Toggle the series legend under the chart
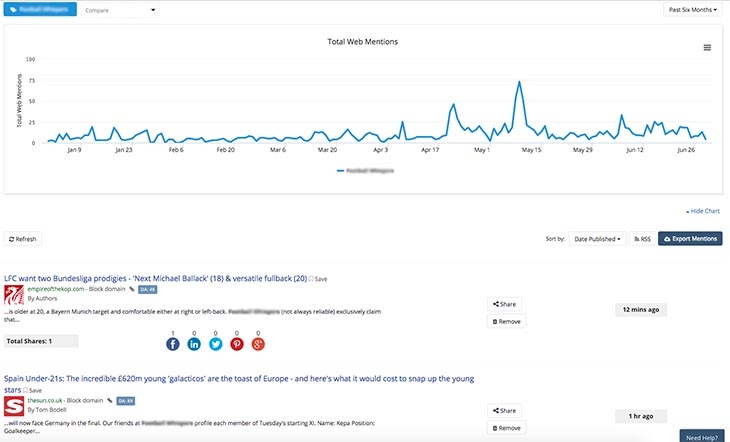The height and width of the screenshot is (442, 730). click(364, 171)
